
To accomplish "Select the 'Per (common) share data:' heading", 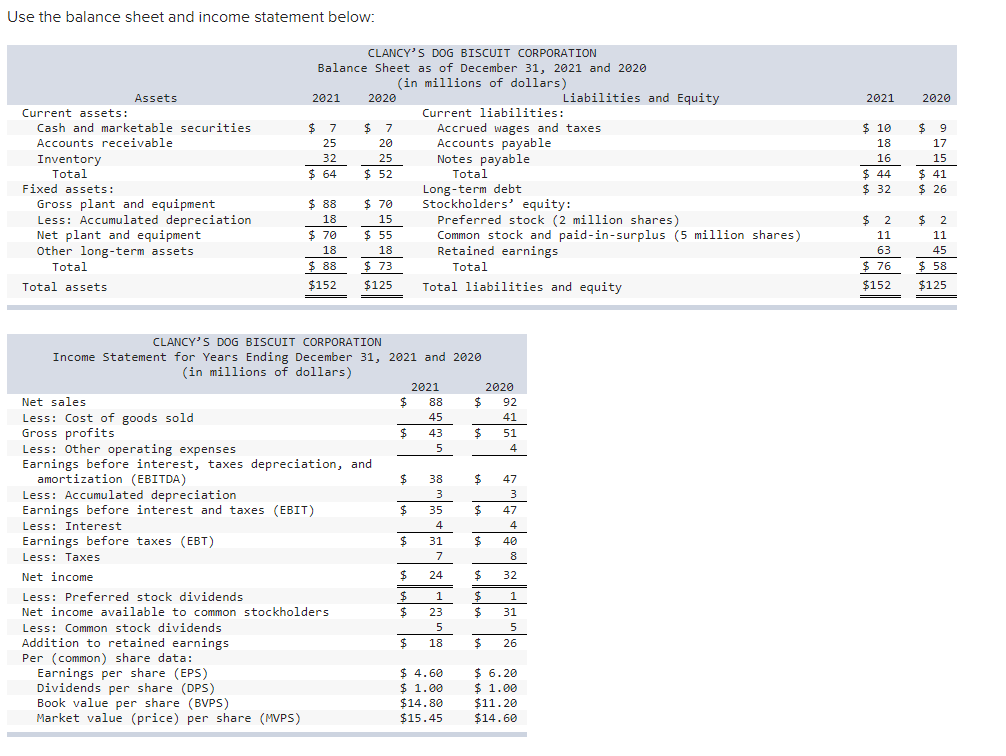I will [107, 658].
